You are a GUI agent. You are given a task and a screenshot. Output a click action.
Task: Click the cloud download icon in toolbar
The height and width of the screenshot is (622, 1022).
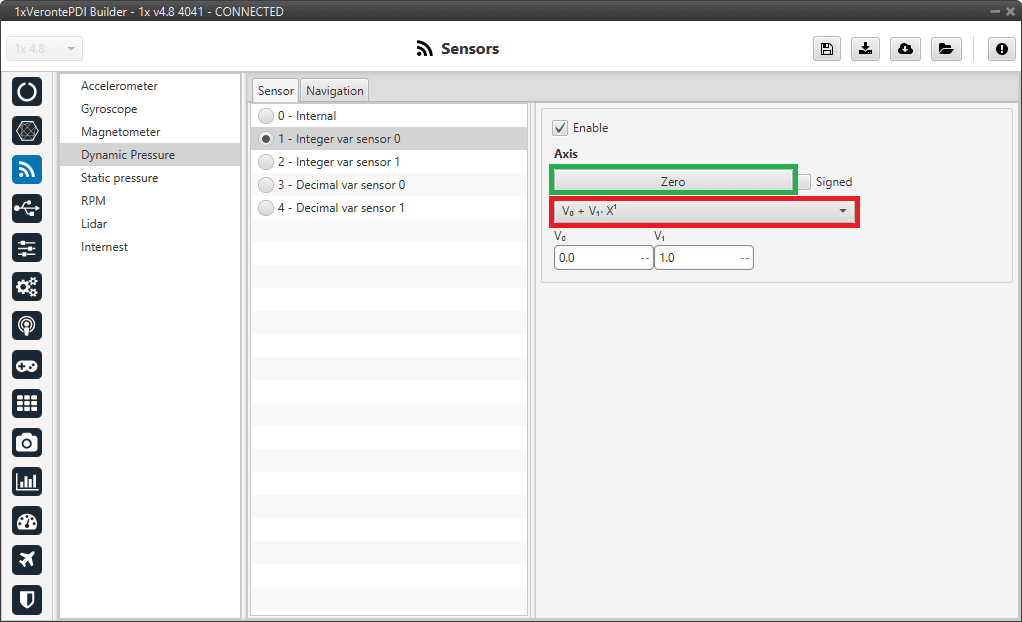pyautogui.click(x=905, y=49)
